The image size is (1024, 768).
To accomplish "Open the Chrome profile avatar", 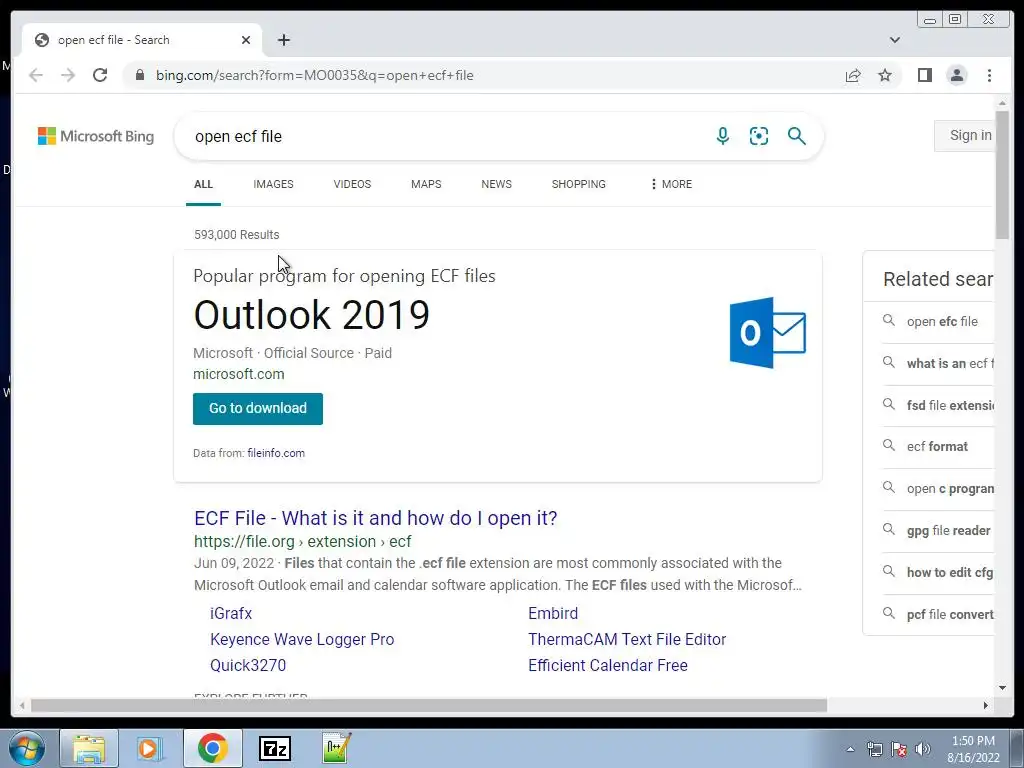I will coord(957,75).
